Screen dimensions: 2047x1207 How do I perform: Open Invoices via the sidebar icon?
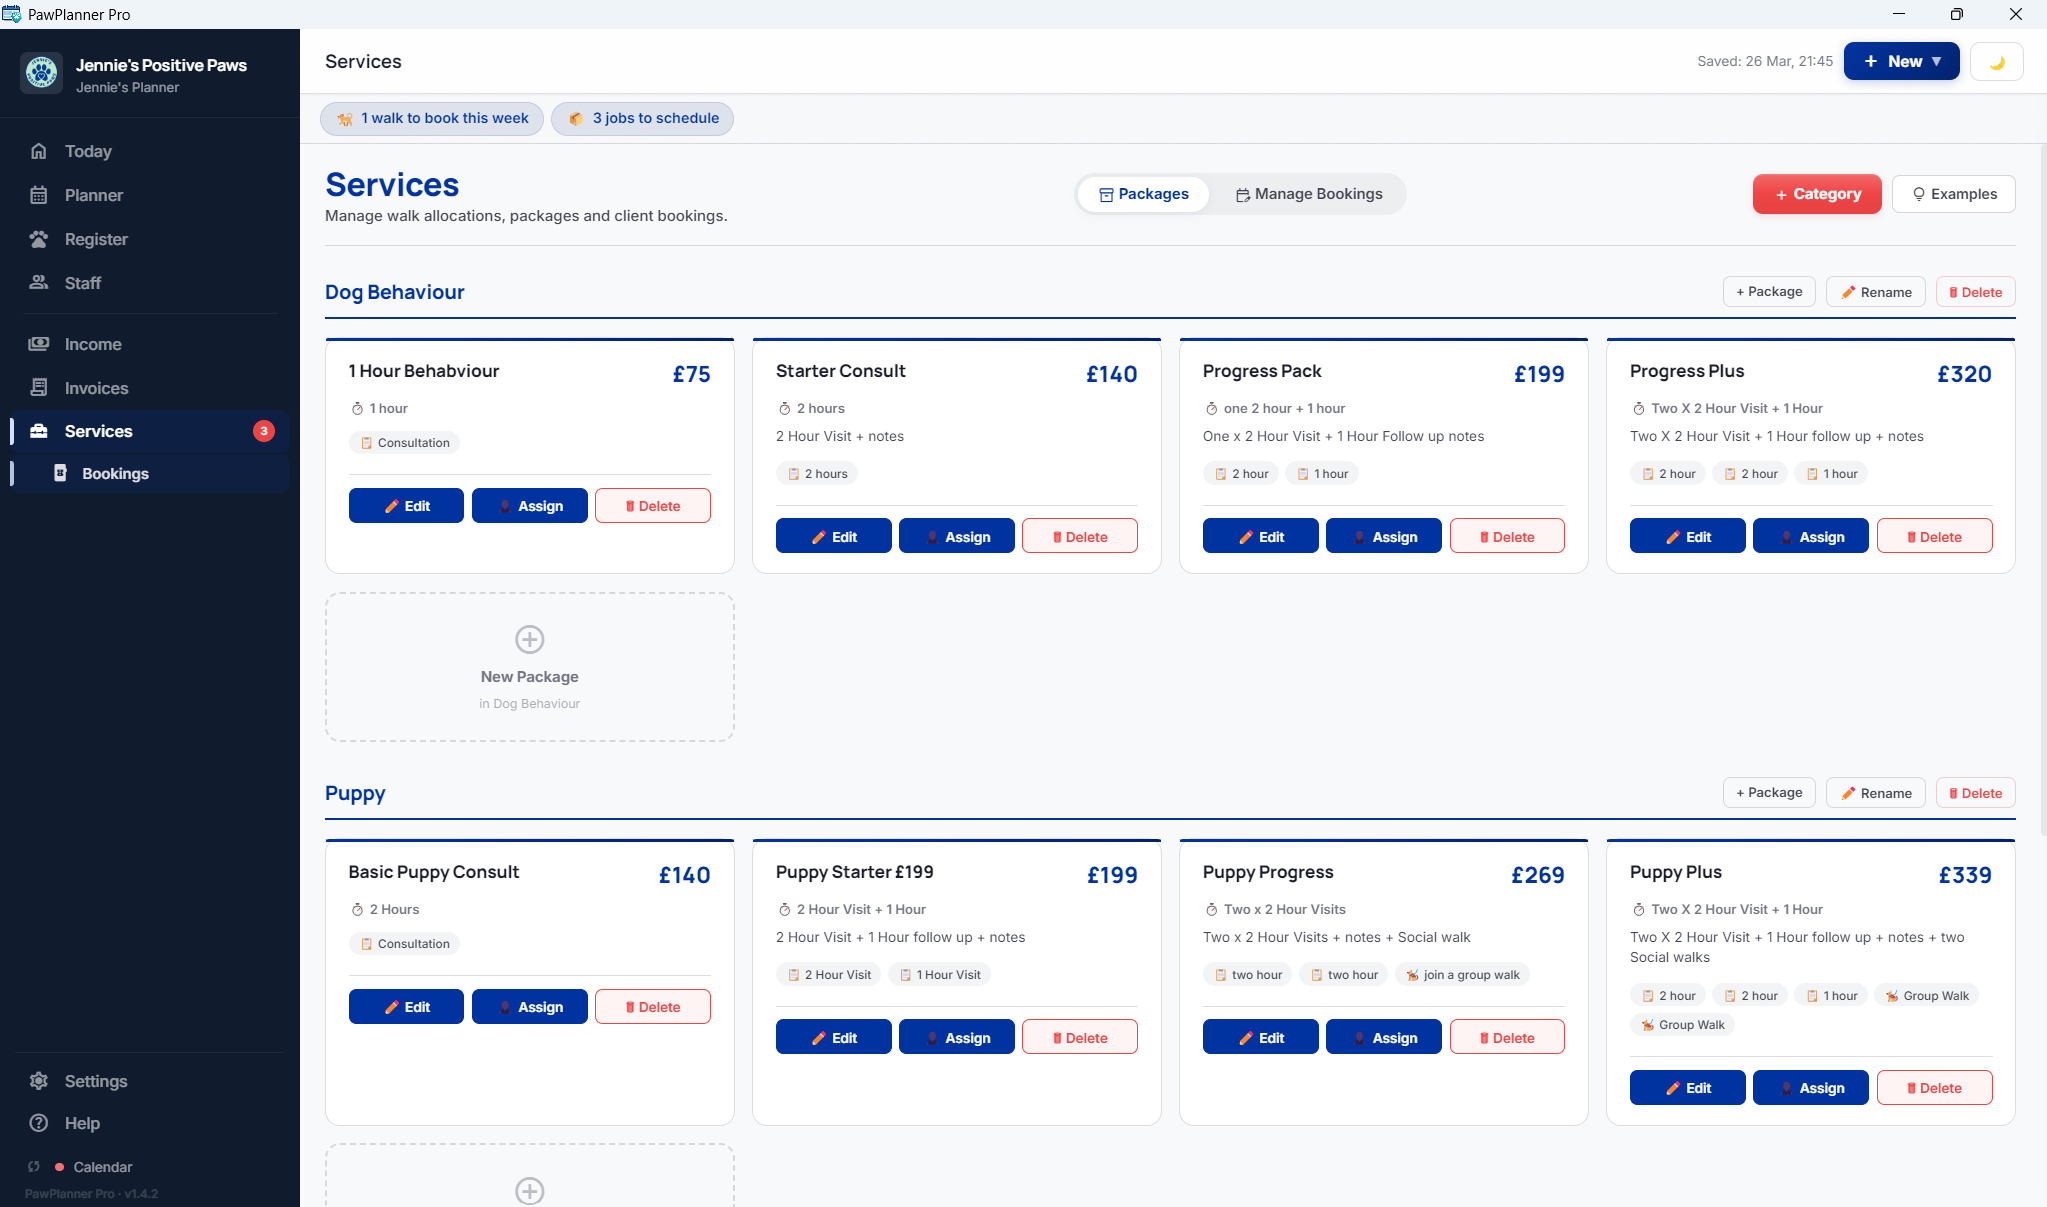pyautogui.click(x=38, y=388)
